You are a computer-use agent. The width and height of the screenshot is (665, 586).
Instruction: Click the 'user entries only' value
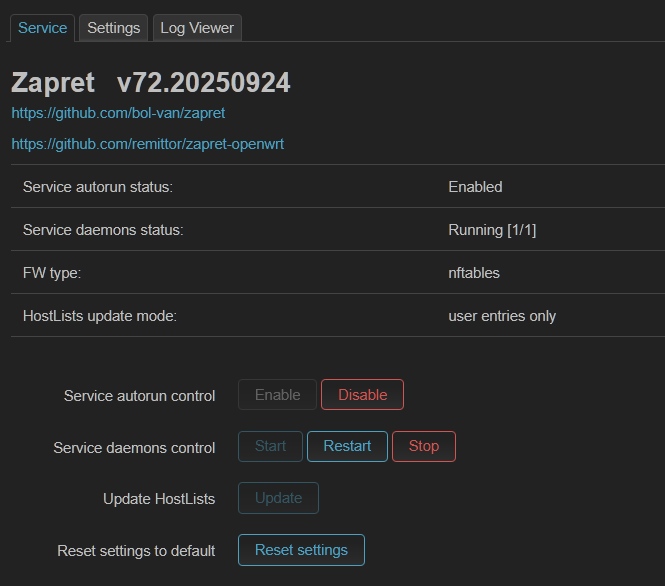(x=502, y=316)
